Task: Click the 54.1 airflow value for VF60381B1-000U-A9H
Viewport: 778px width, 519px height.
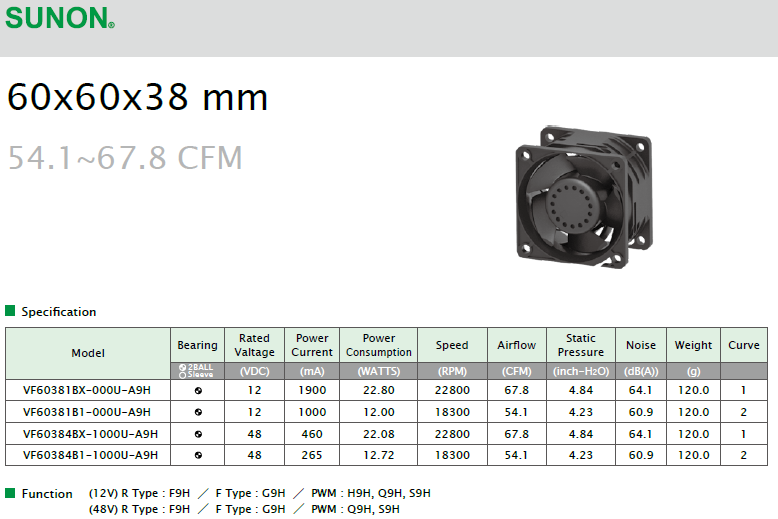Action: (x=517, y=412)
